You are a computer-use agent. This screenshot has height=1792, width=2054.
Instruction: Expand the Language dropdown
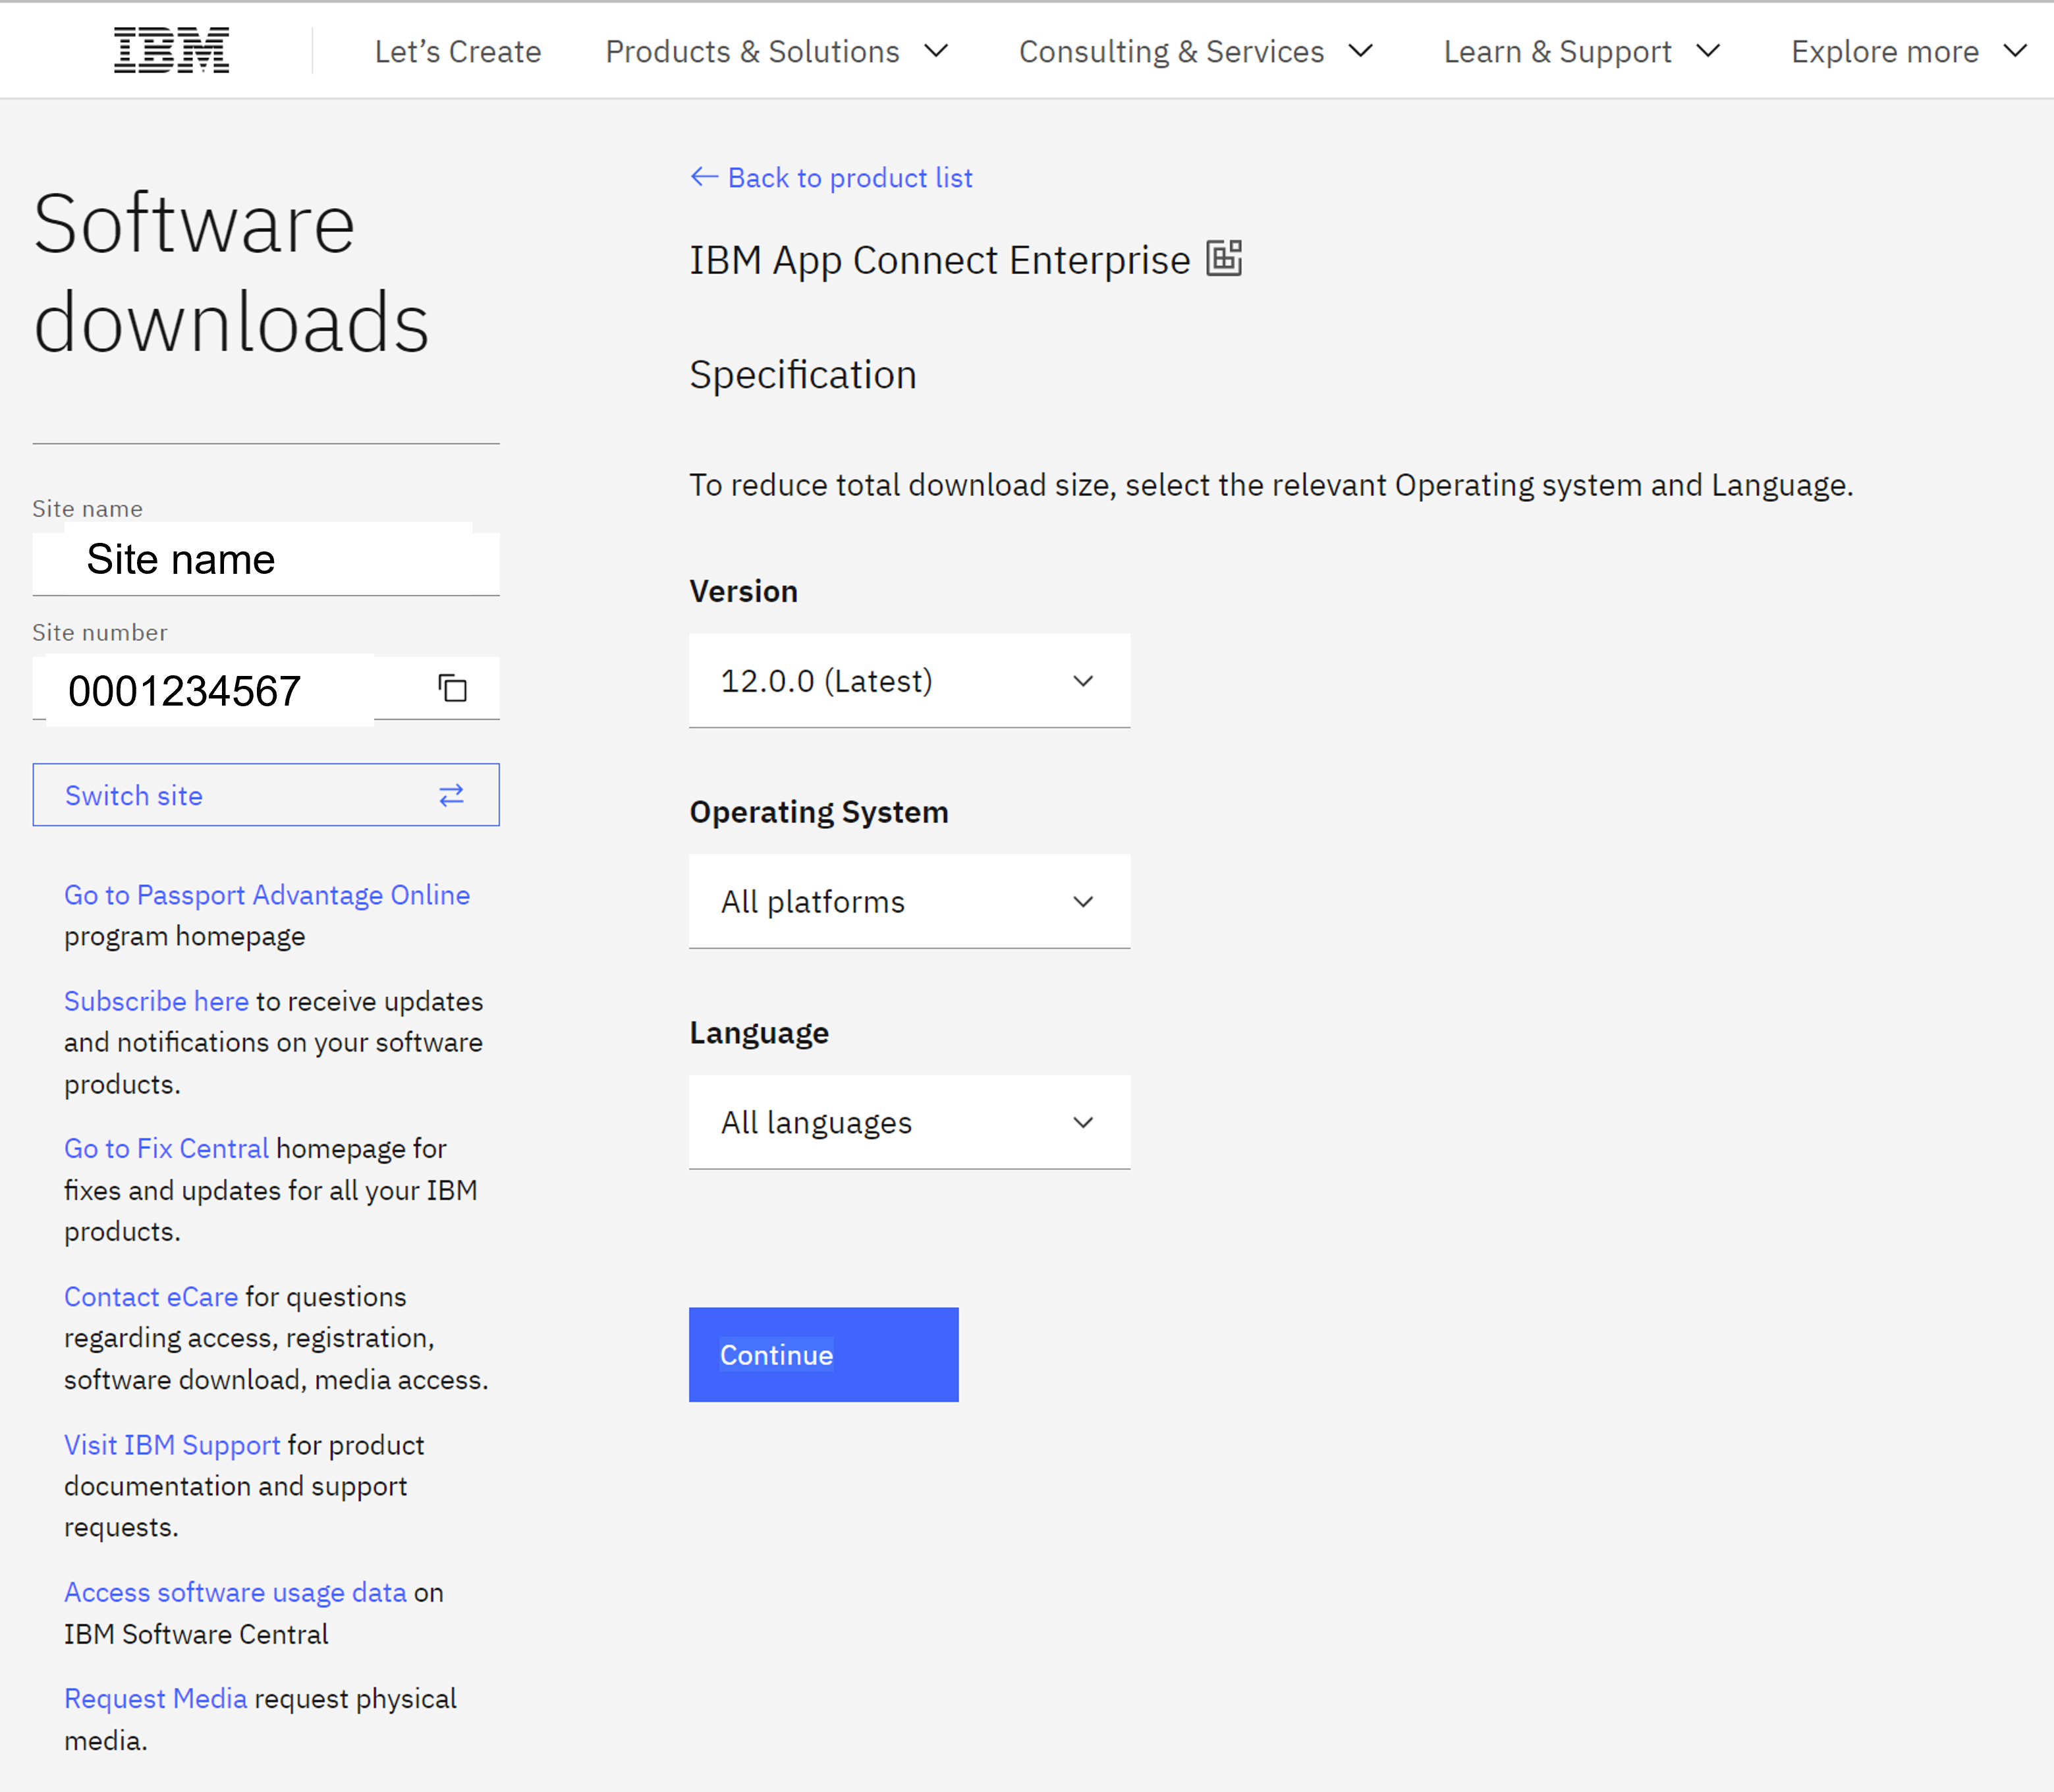909,1123
